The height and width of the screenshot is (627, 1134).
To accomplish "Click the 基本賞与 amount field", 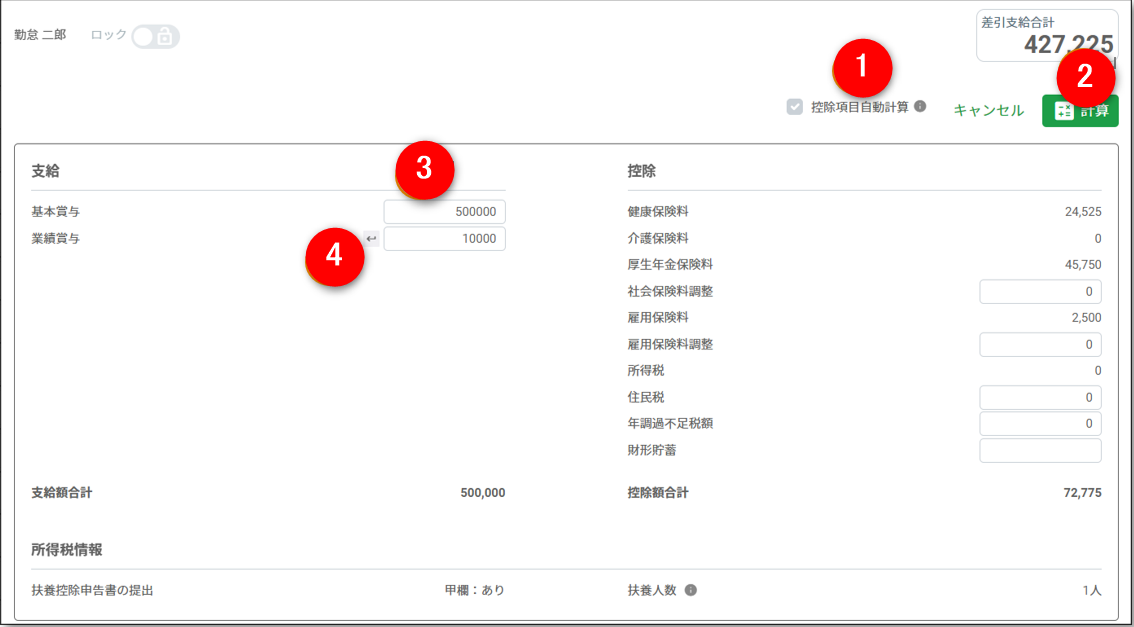I will pos(444,212).
